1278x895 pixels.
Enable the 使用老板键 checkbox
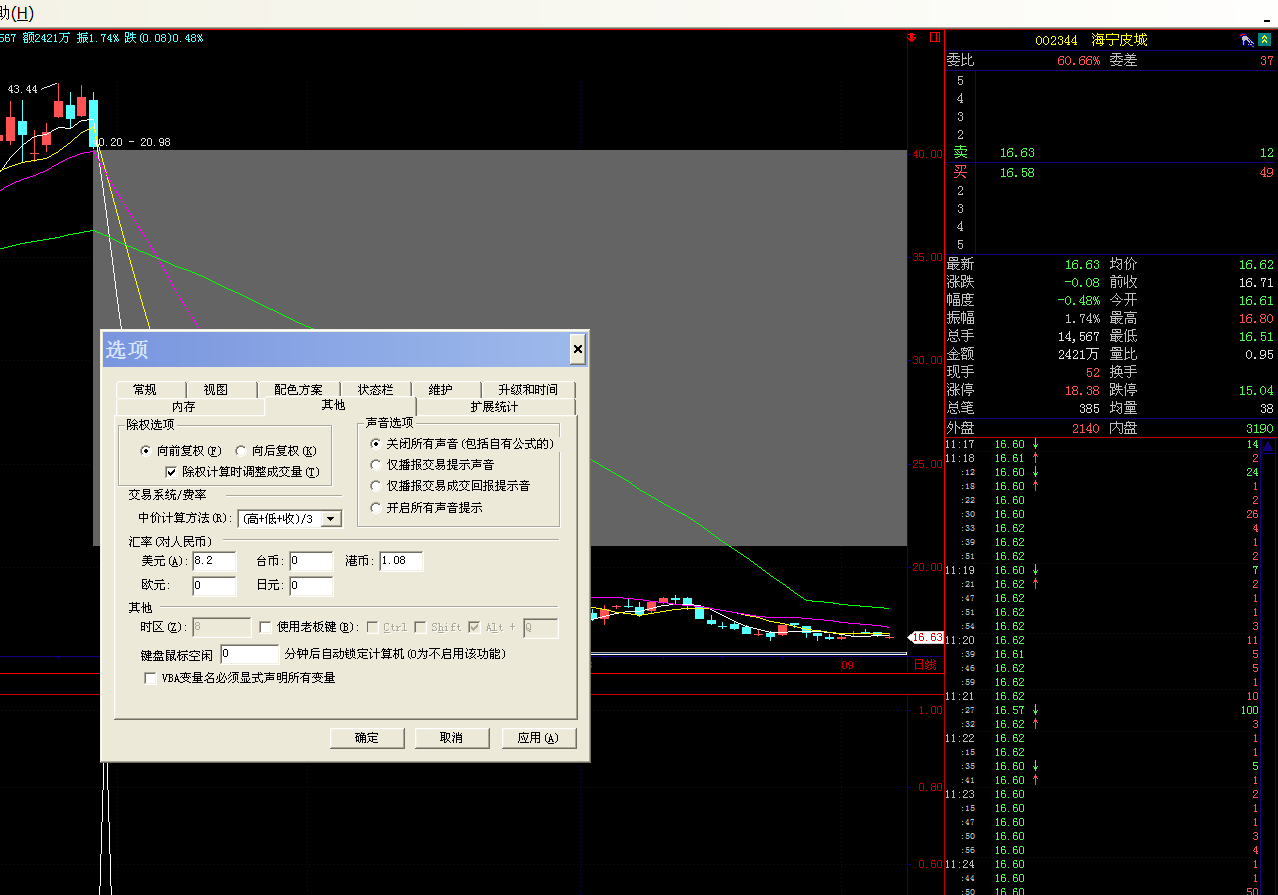(265, 627)
